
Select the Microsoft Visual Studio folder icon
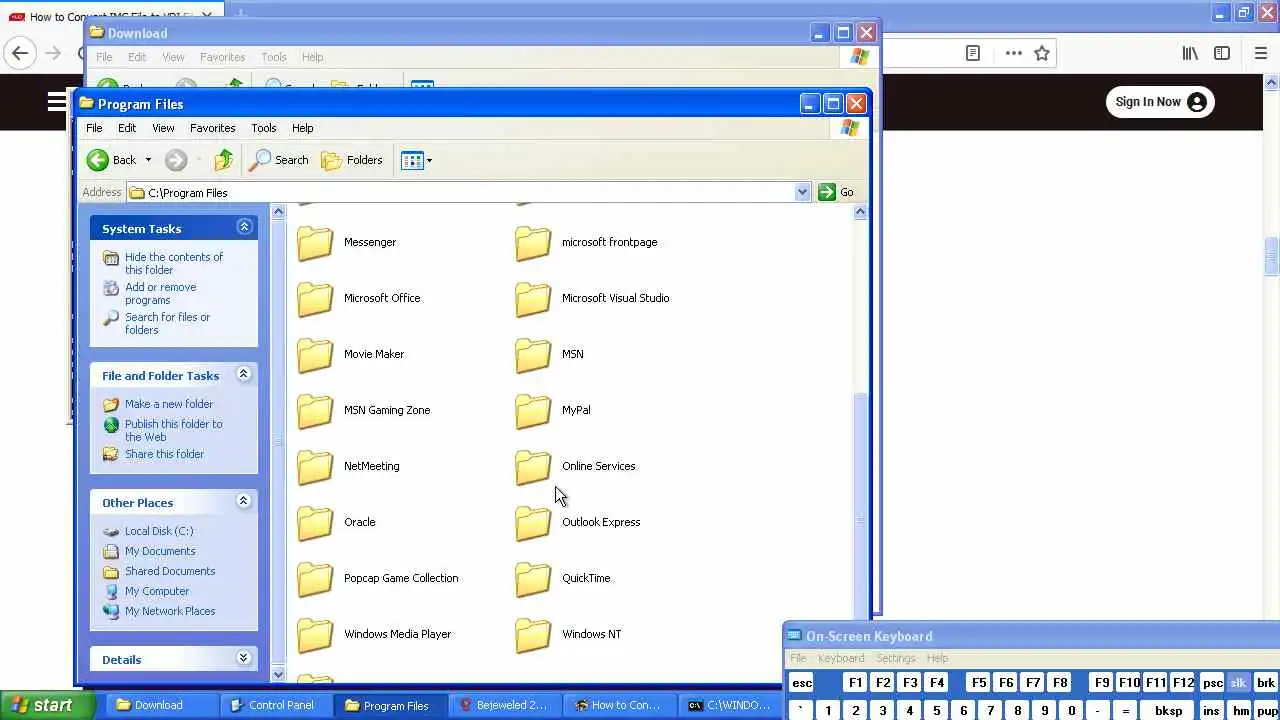(533, 299)
